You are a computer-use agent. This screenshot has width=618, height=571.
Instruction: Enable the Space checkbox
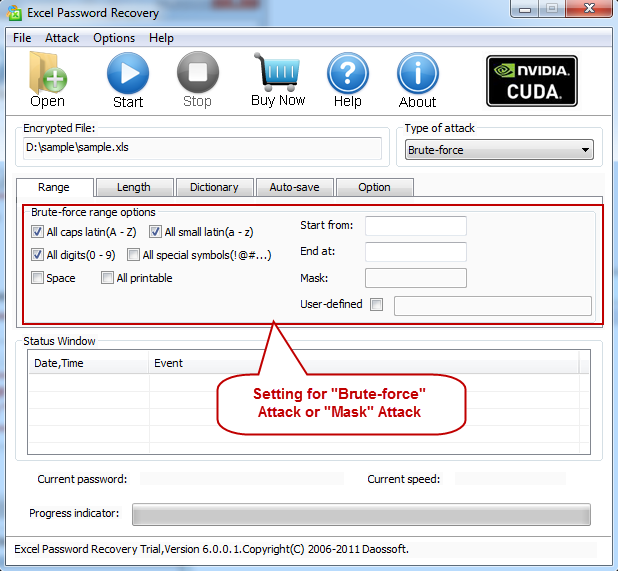point(37,277)
